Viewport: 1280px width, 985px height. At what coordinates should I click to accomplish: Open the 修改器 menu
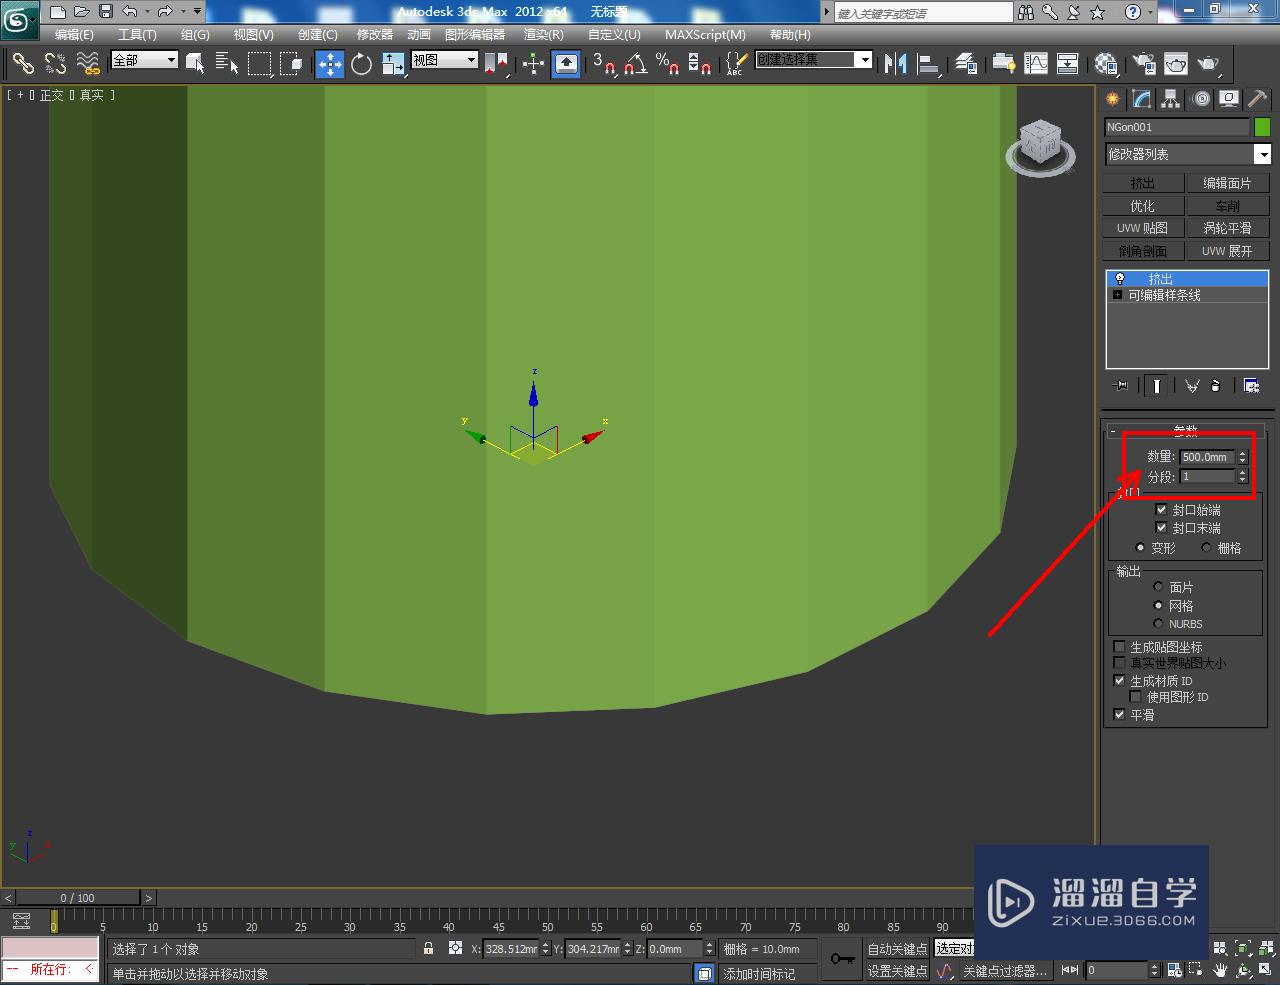point(375,35)
